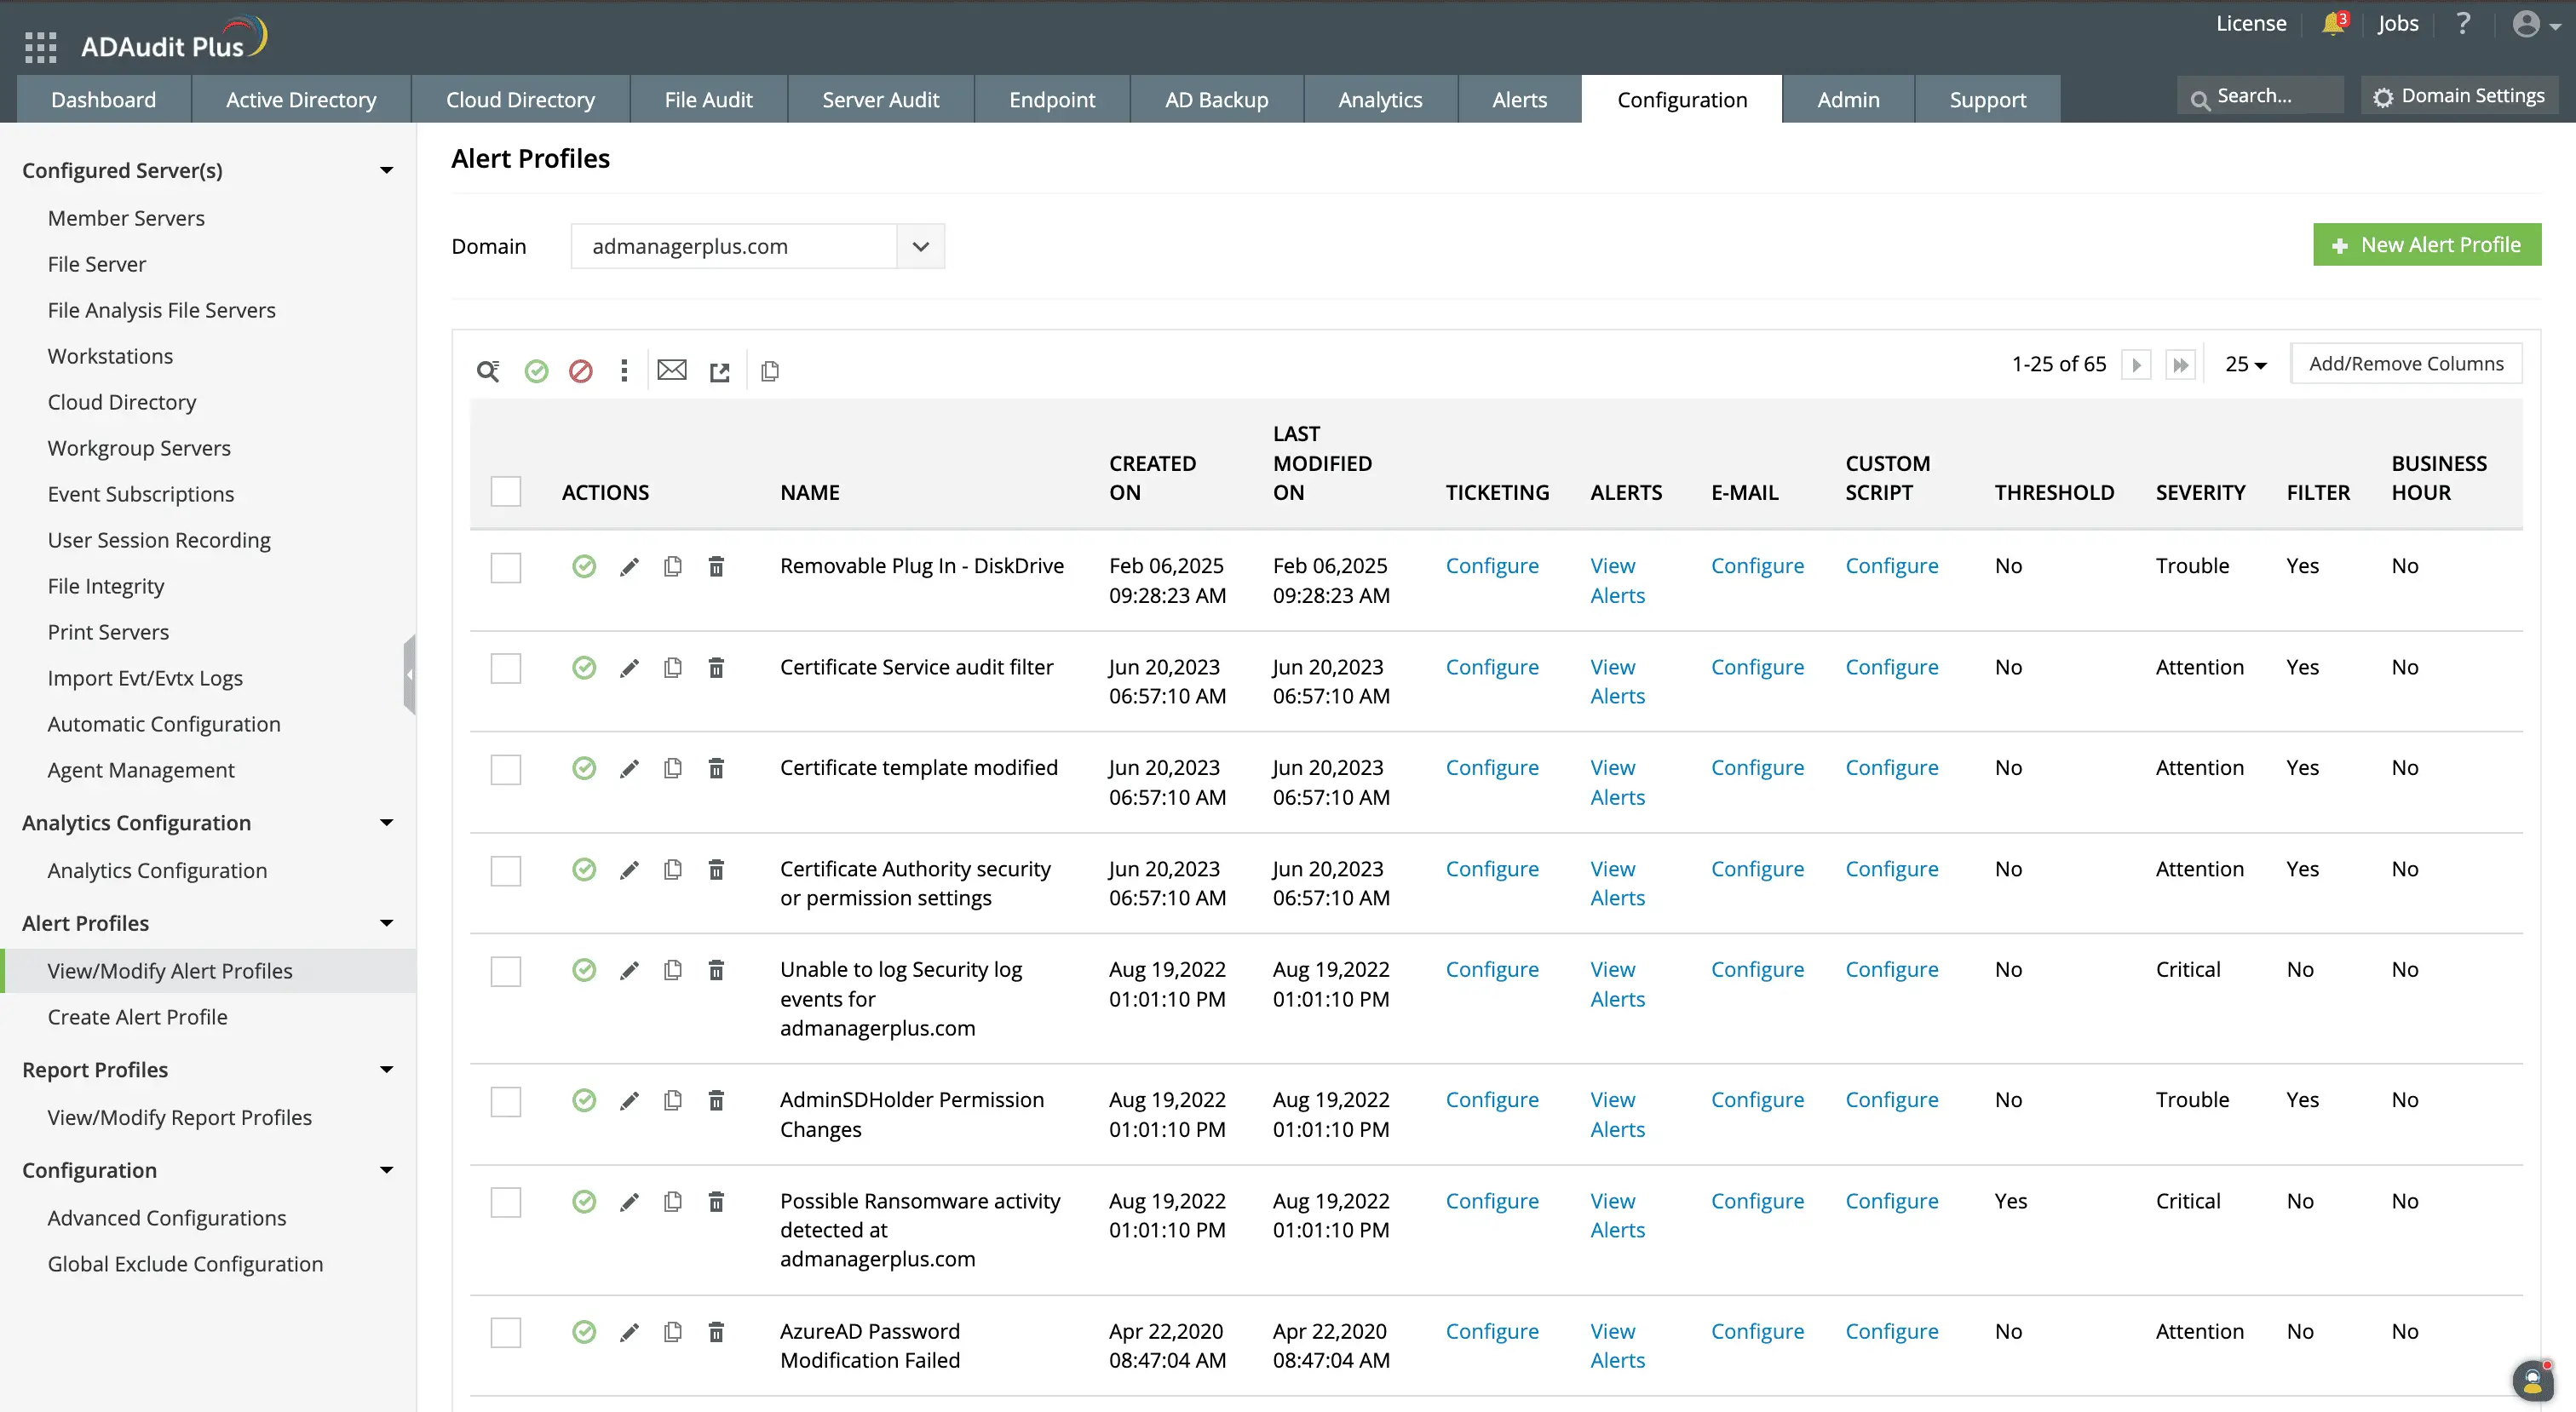The width and height of the screenshot is (2576, 1412).
Task: Click the copy toolbar icon
Action: [x=770, y=371]
